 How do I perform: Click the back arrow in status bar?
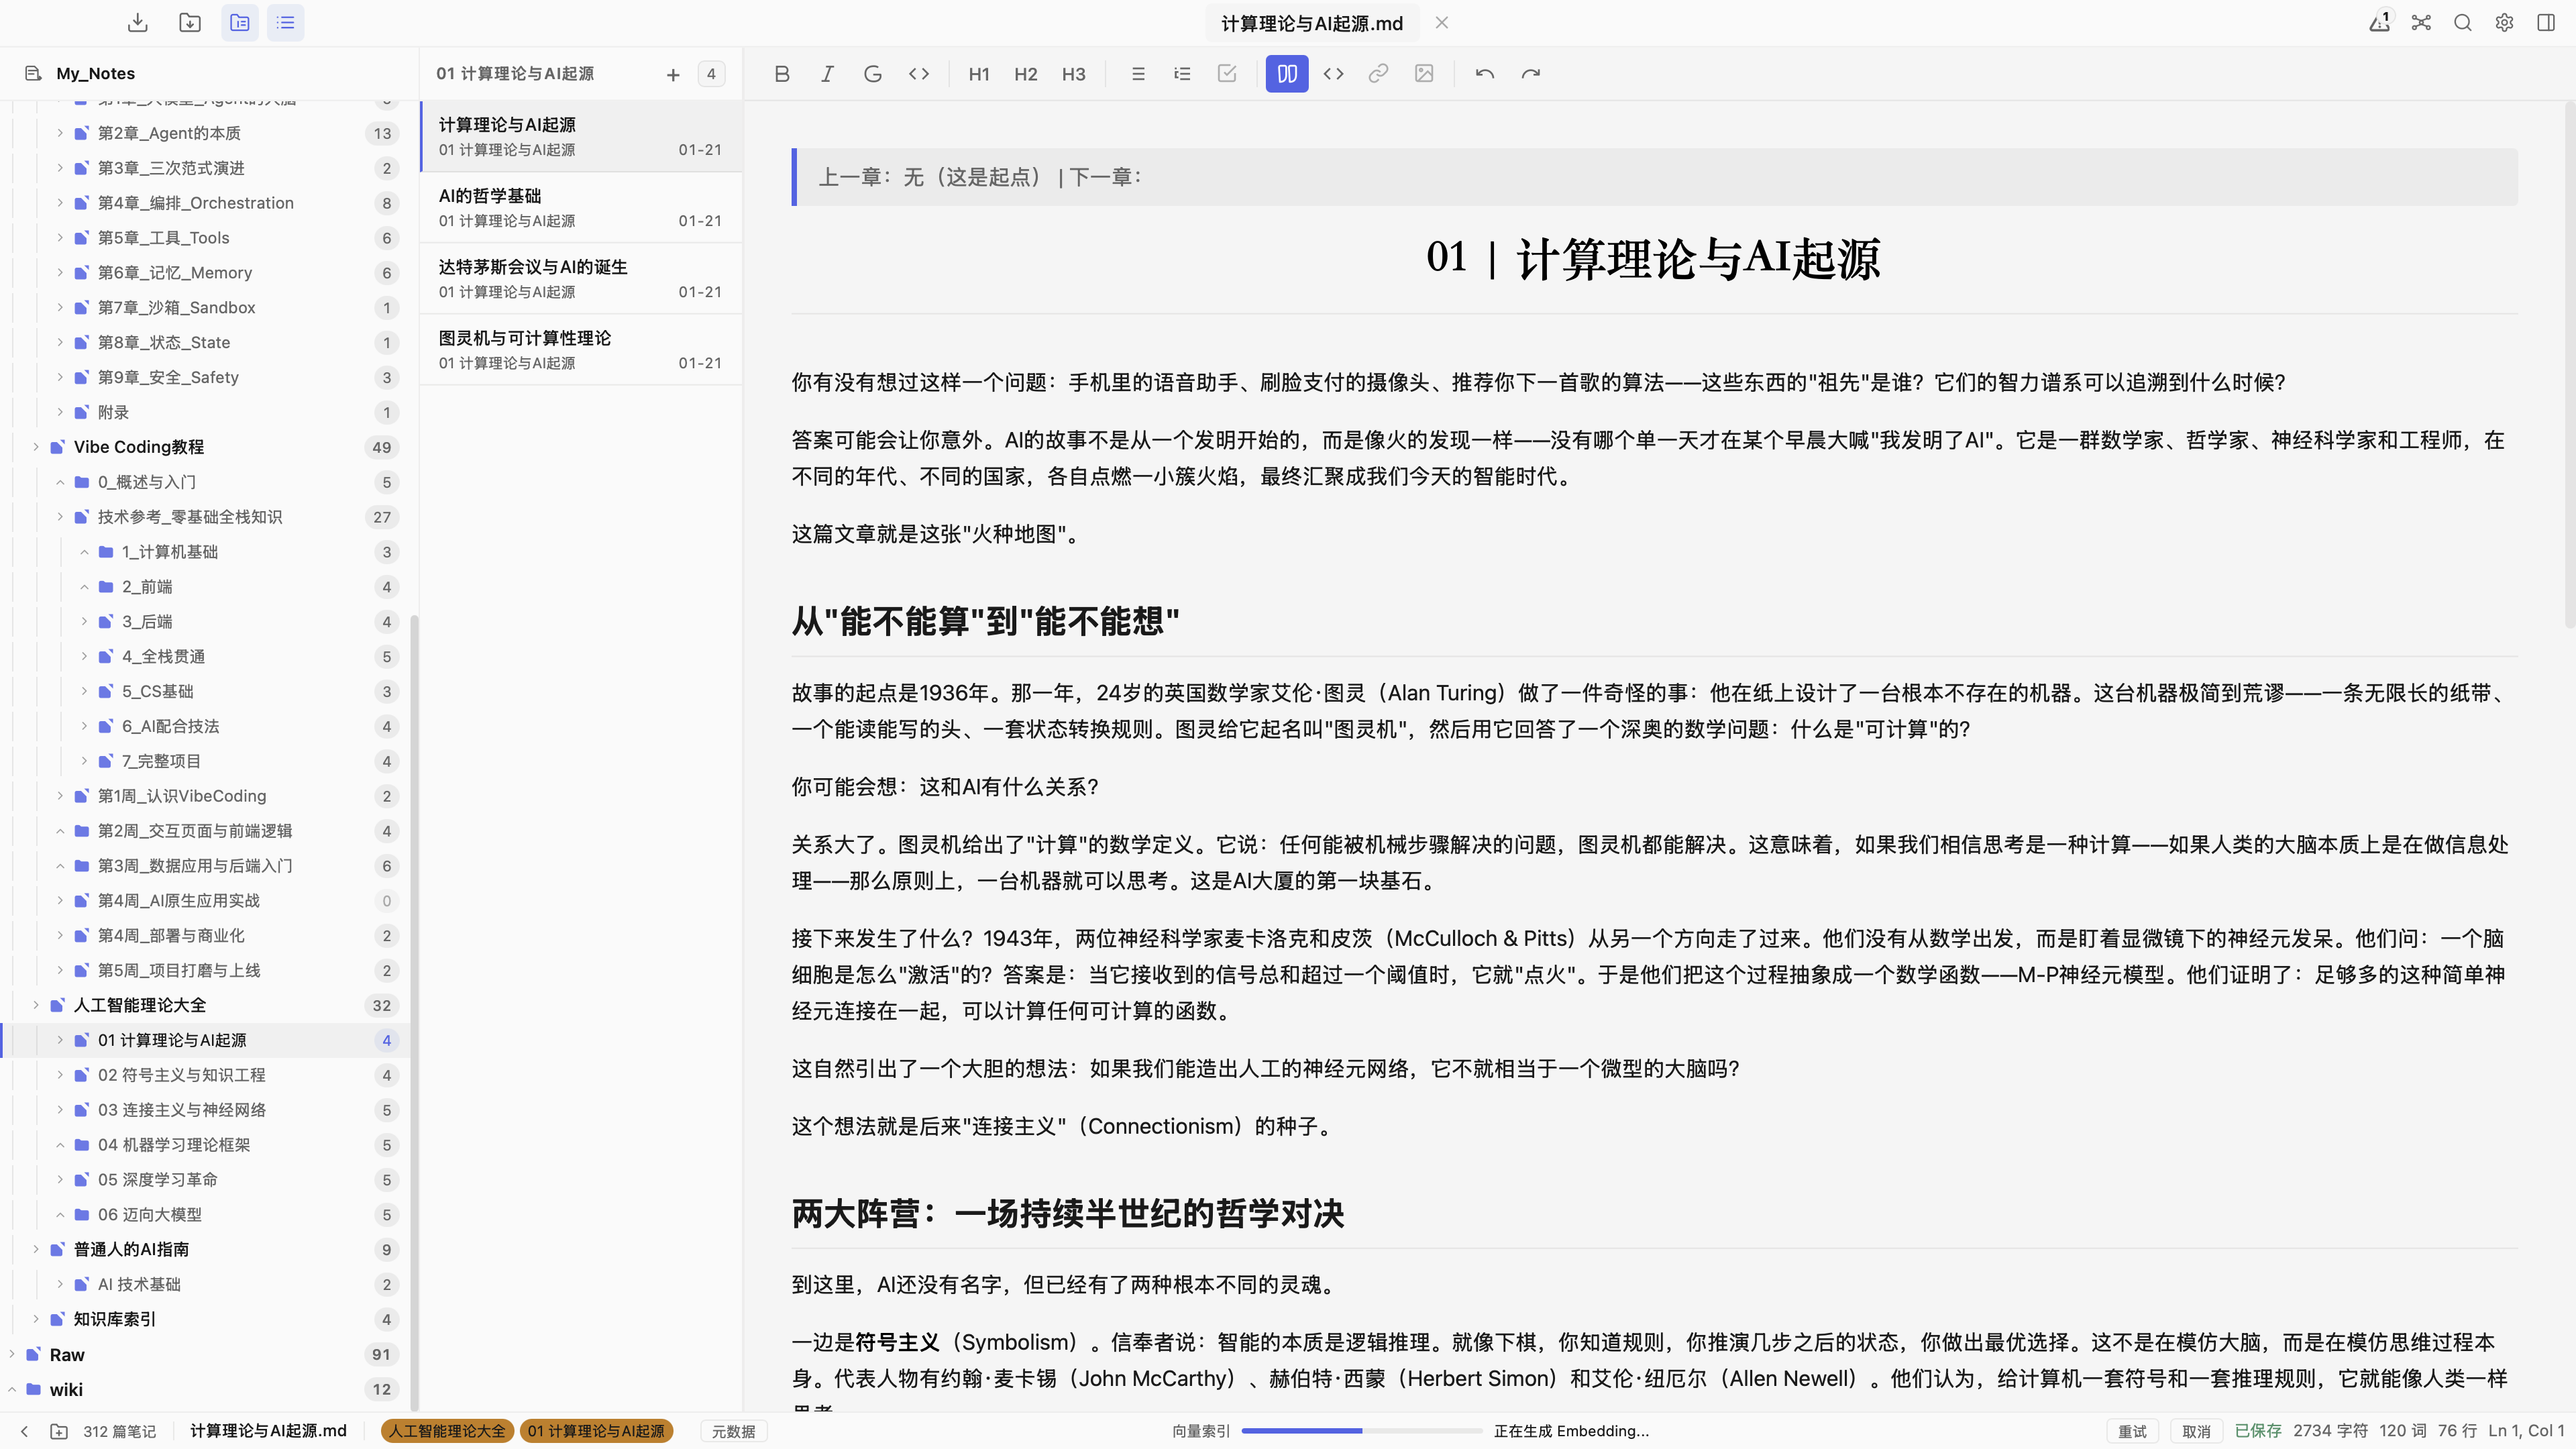click(x=25, y=1431)
